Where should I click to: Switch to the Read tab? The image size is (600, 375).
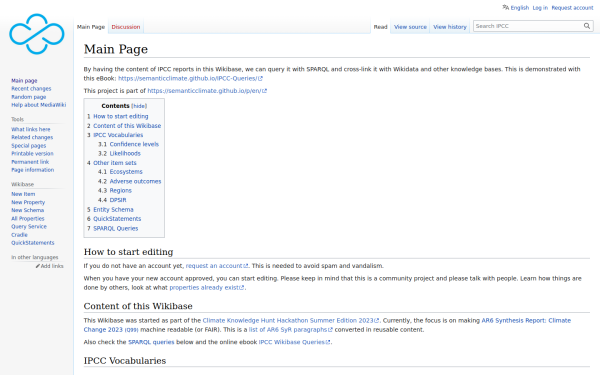coord(380,27)
